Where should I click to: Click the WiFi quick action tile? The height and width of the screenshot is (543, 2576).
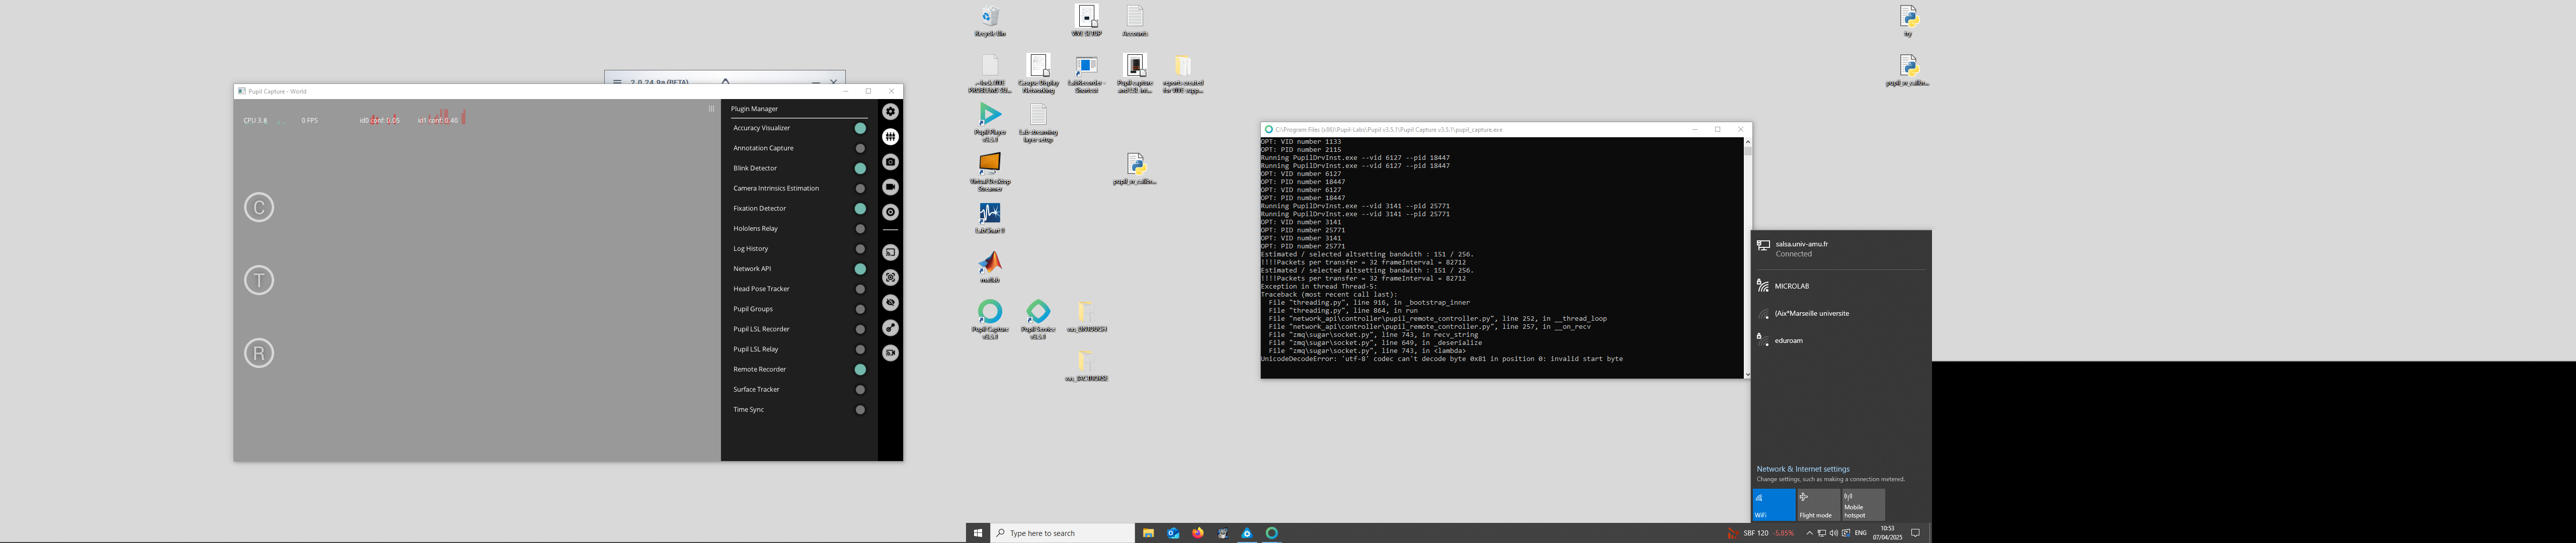[x=1773, y=505]
